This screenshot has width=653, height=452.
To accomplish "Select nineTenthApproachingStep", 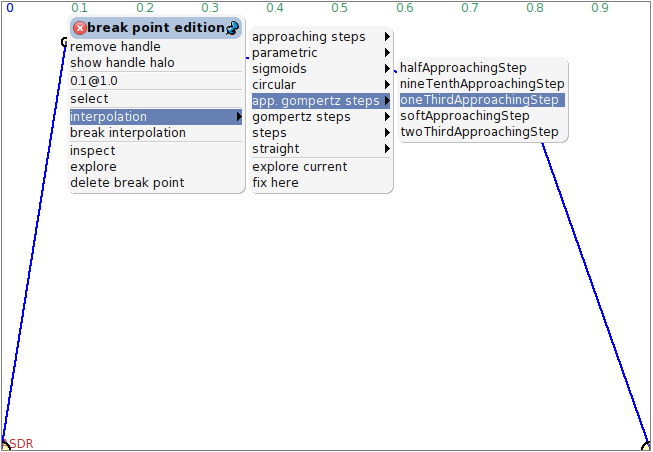I will (482, 84).
